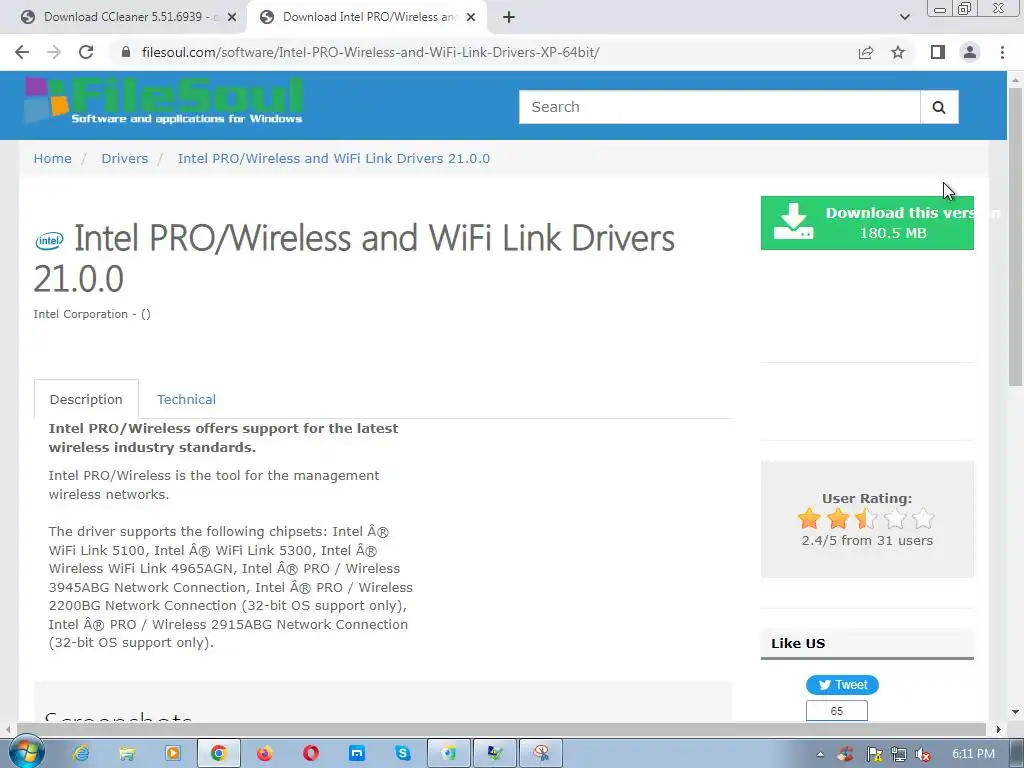Go back to the previous page
1024x768 pixels.
pos(22,52)
